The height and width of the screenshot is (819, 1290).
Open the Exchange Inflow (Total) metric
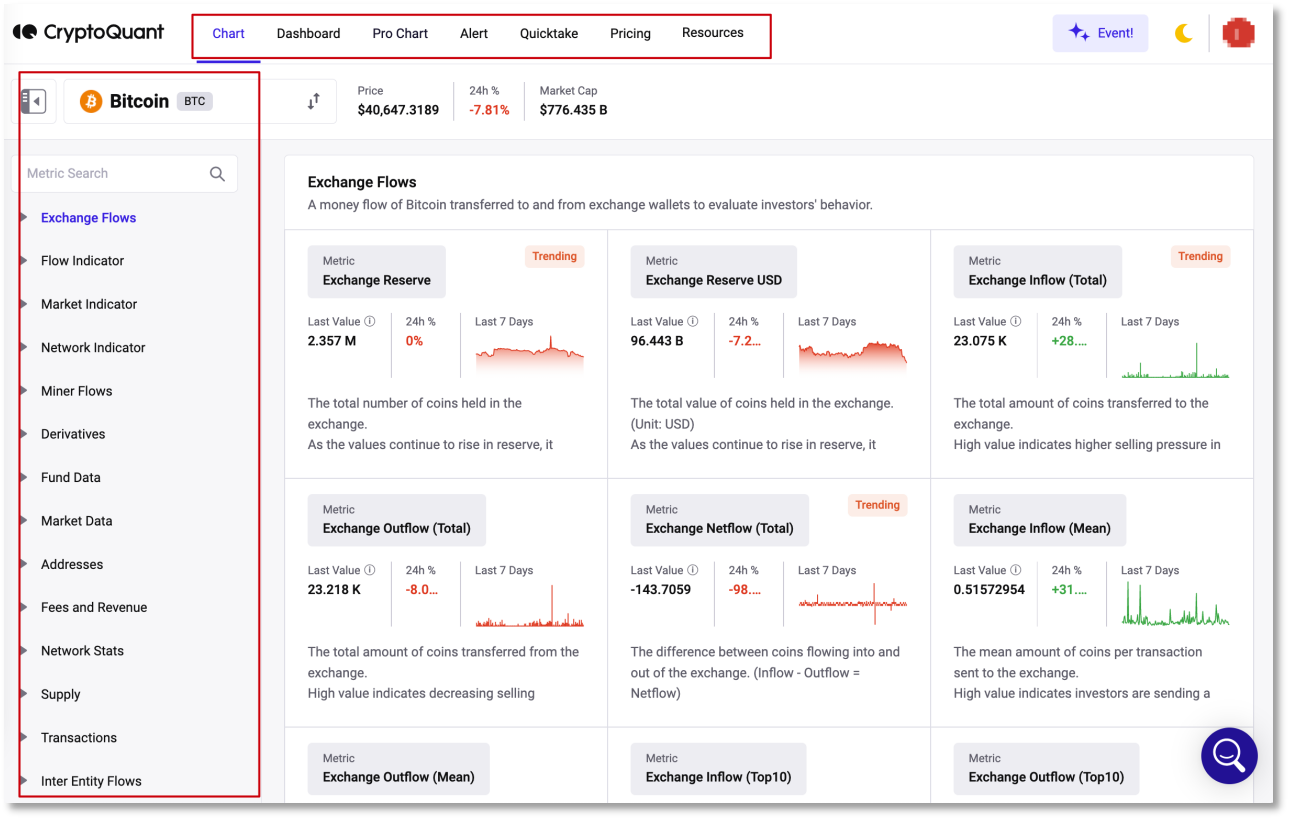pos(1037,272)
